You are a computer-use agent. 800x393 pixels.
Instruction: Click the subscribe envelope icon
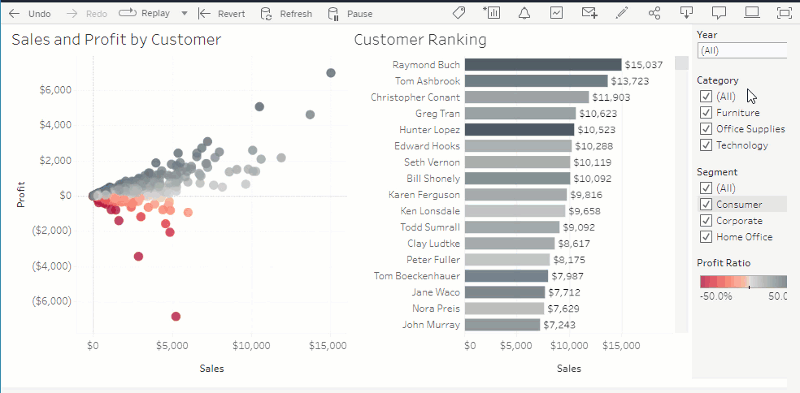tap(589, 13)
